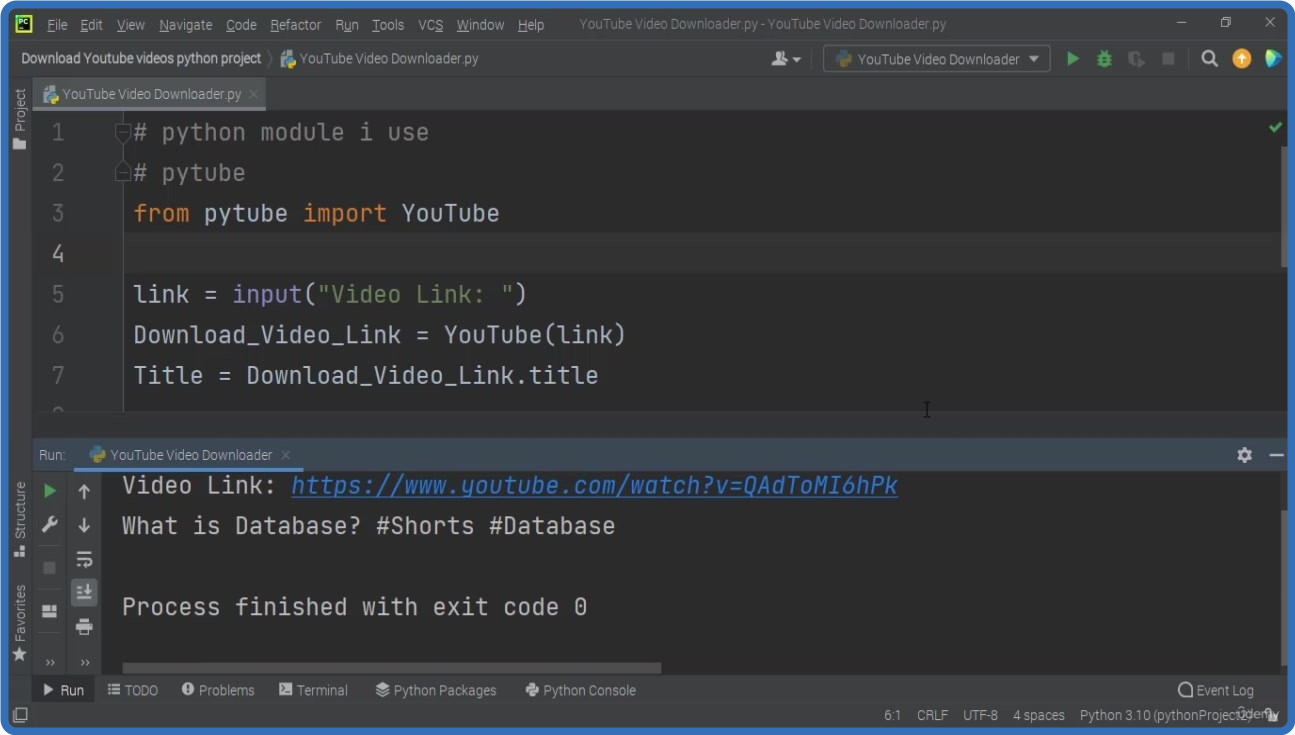Click the Run tab in bottom bar

click(x=64, y=690)
